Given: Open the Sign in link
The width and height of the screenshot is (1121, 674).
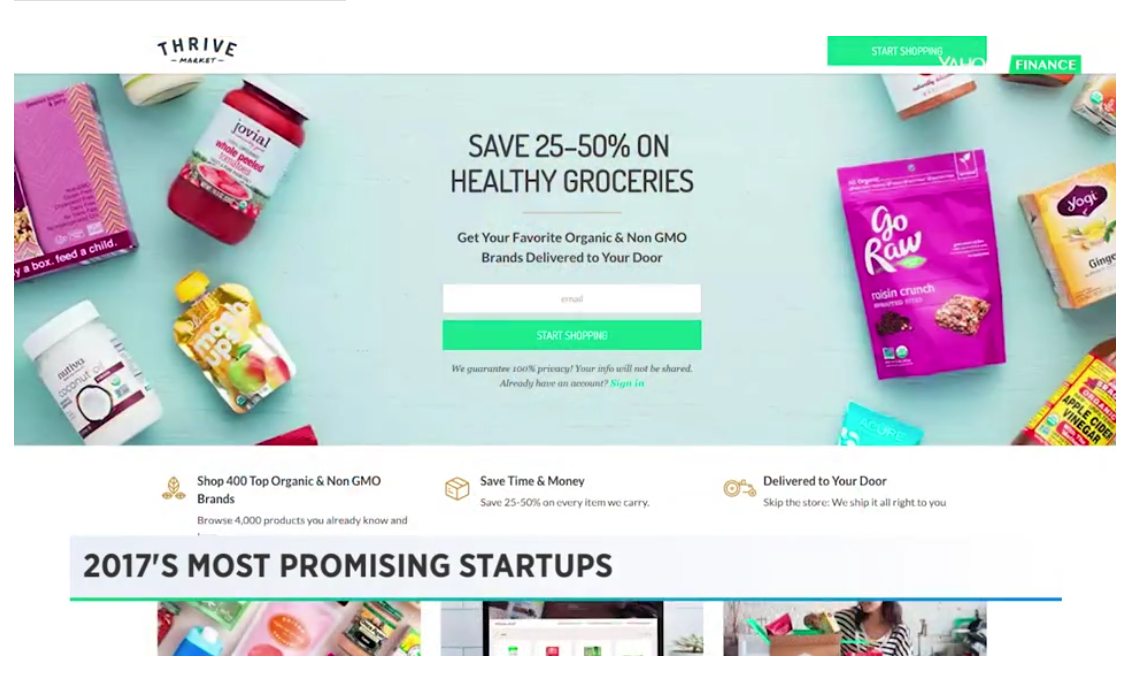Looking at the screenshot, I should pos(627,383).
